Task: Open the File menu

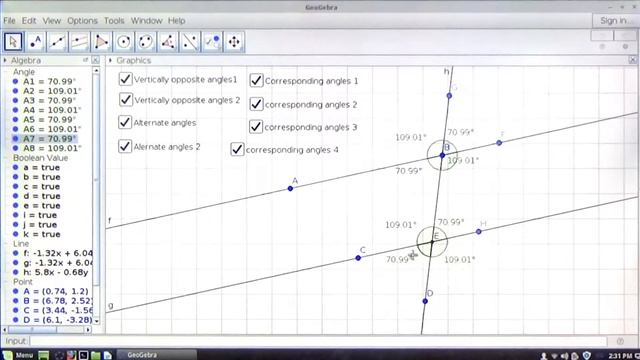Action: [x=9, y=20]
